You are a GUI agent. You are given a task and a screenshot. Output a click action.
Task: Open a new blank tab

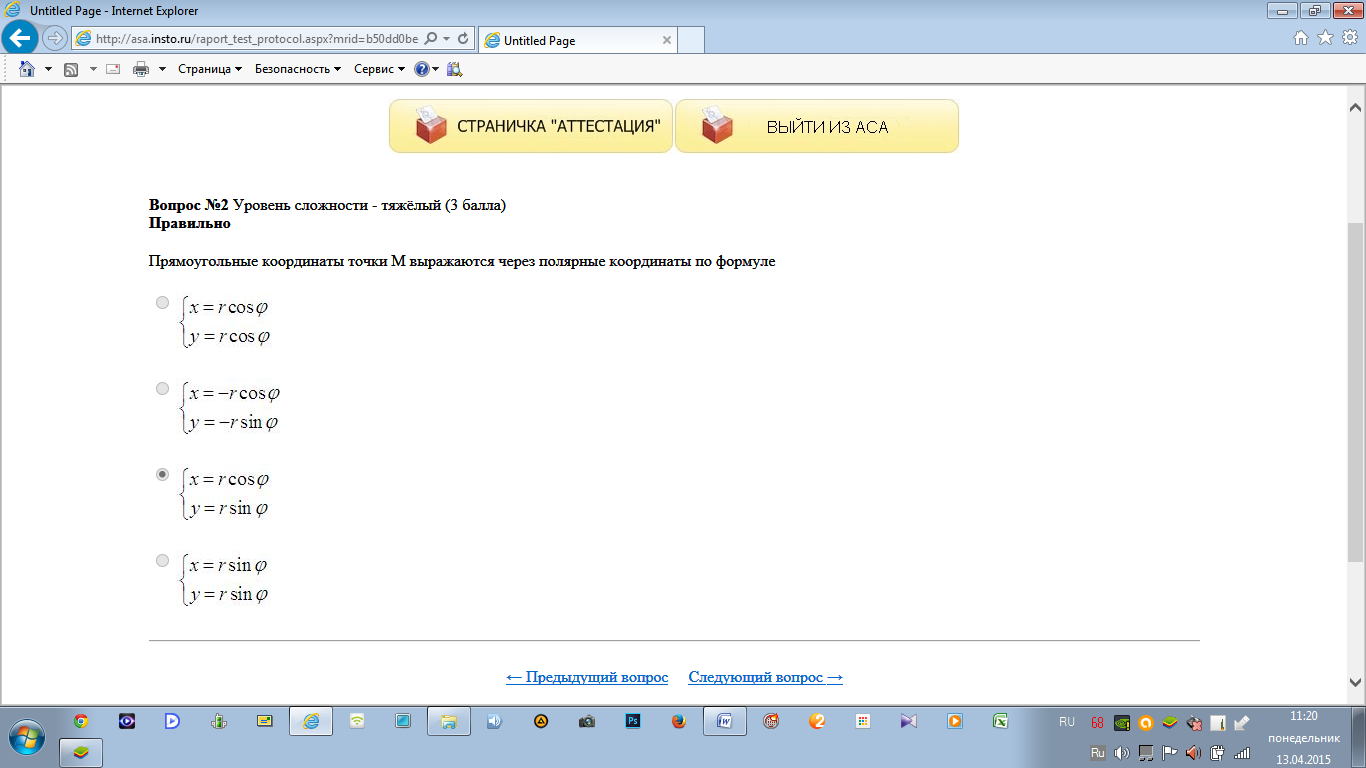pos(691,40)
